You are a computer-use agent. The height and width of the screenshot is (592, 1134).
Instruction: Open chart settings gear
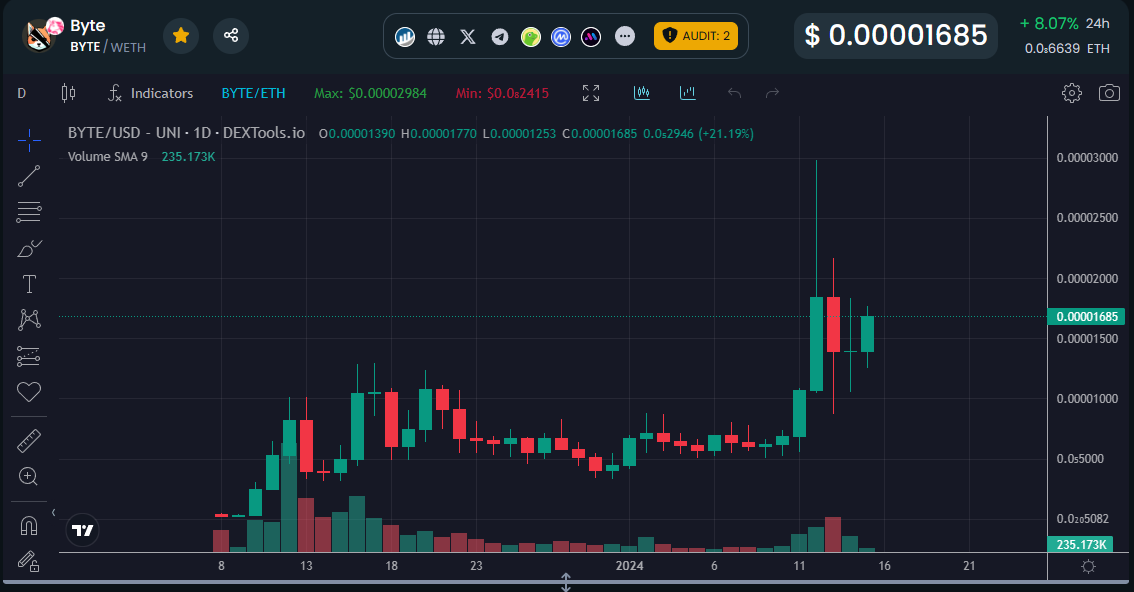pos(1072,93)
